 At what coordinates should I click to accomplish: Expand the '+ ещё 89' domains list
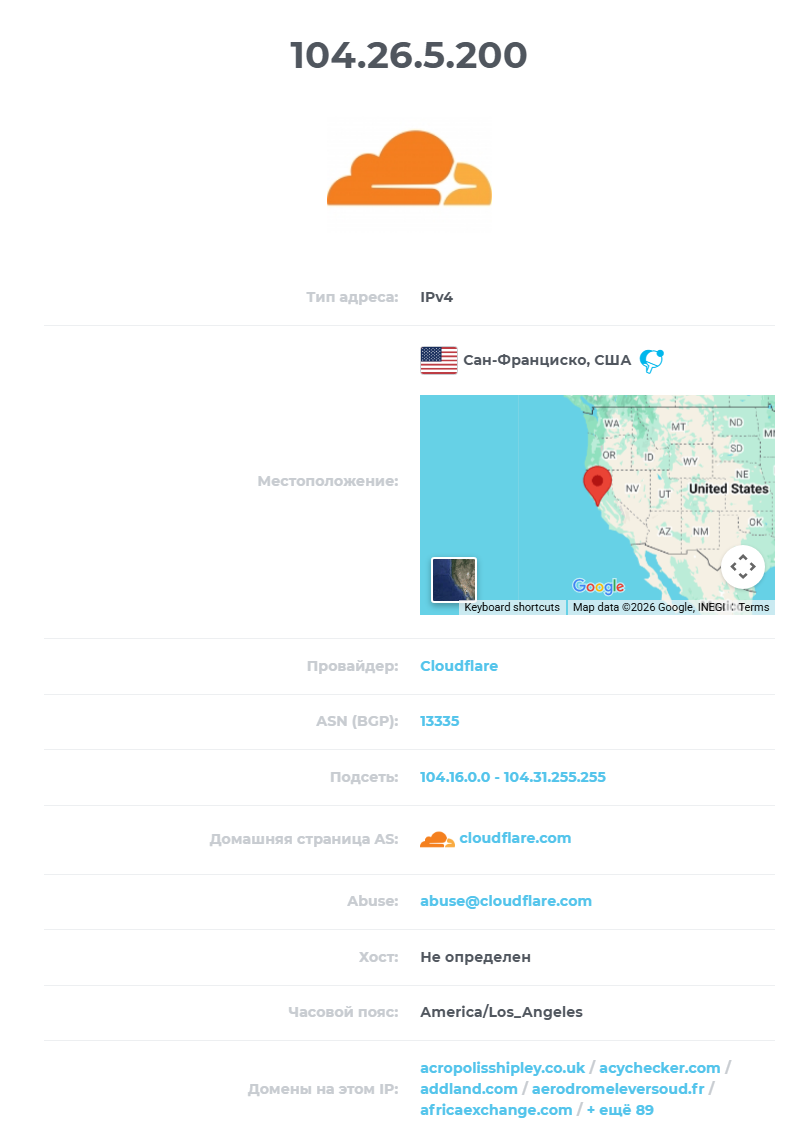point(620,1110)
